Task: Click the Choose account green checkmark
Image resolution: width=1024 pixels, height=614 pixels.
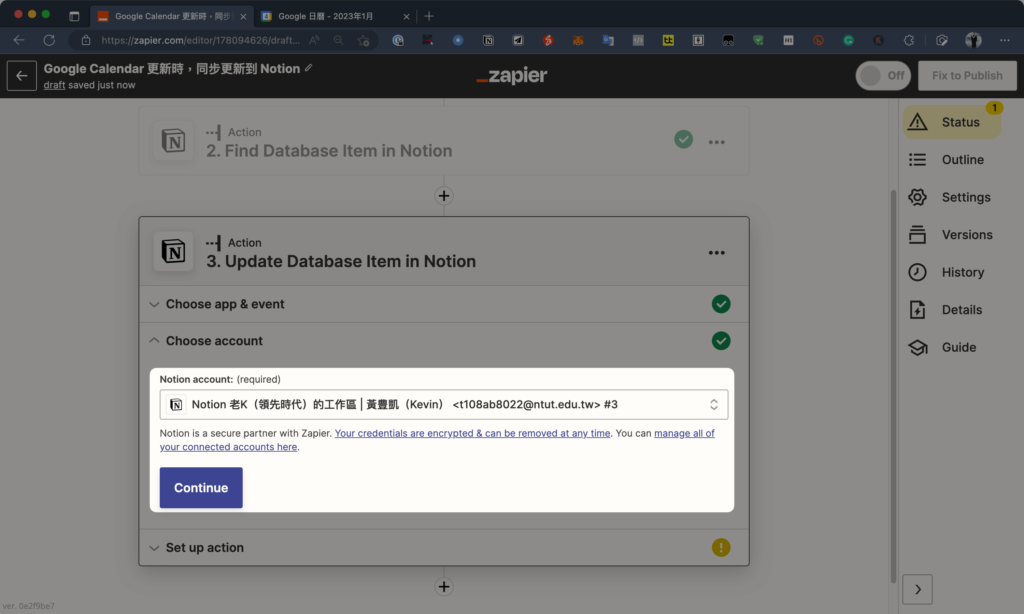Action: coord(721,341)
